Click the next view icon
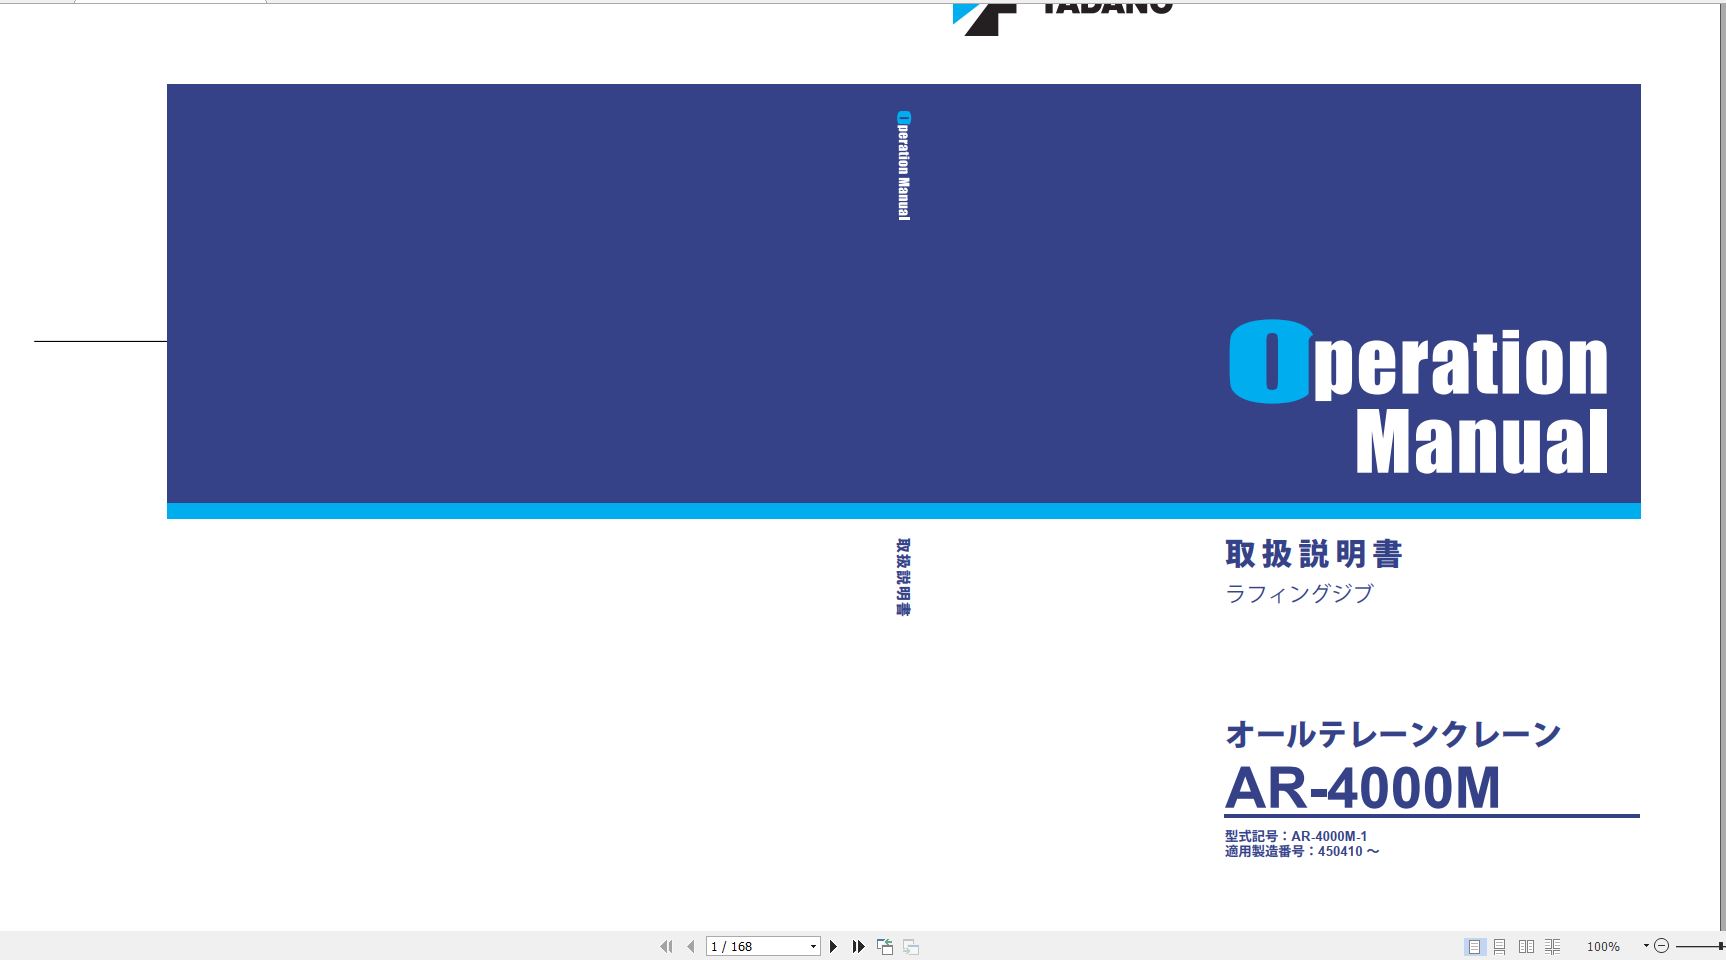This screenshot has width=1726, height=960. (911, 946)
